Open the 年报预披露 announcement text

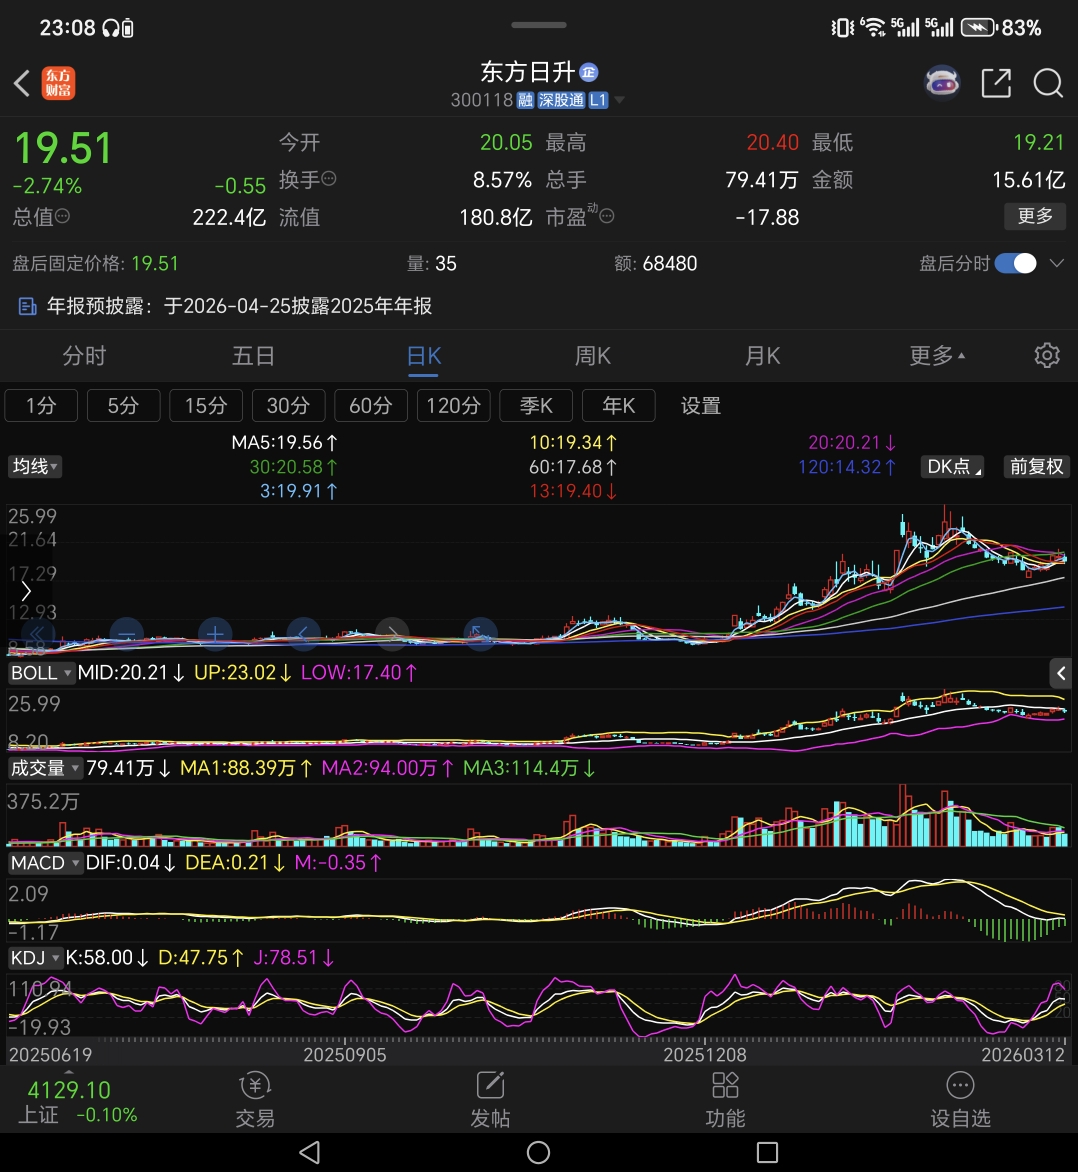239,306
